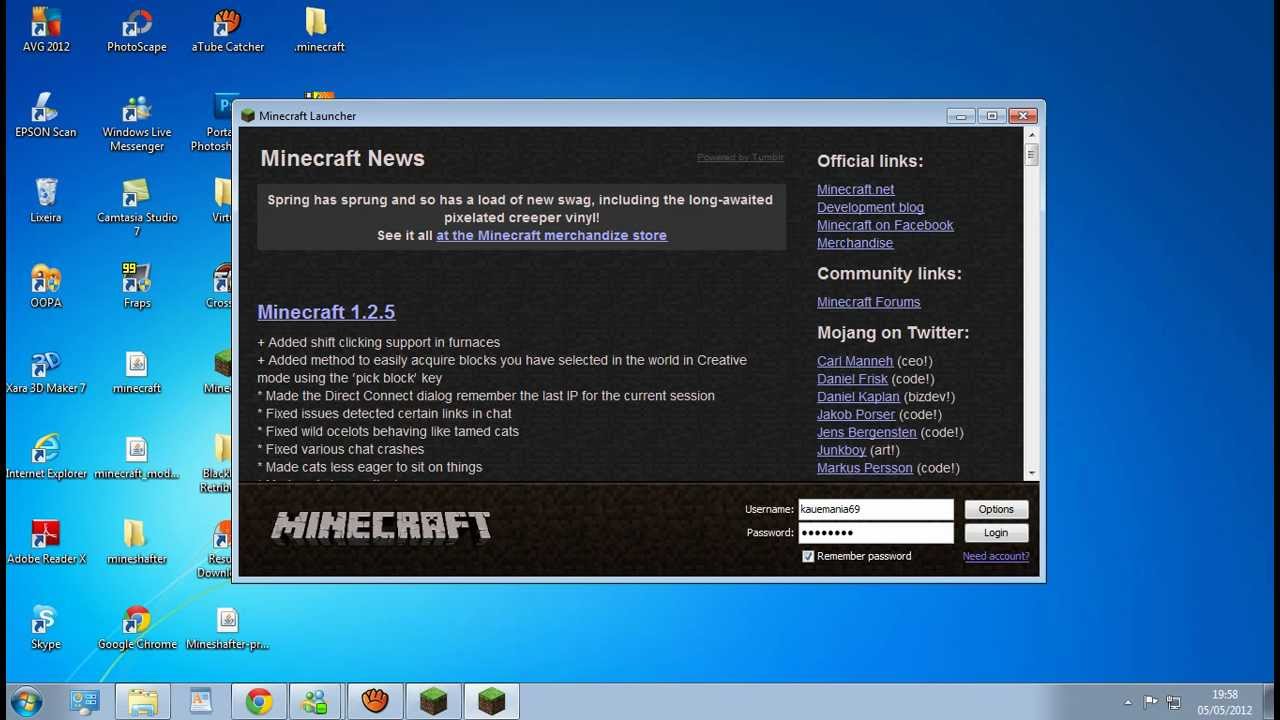
Task: Show hidden system tray icons arrow
Action: click(x=1128, y=702)
